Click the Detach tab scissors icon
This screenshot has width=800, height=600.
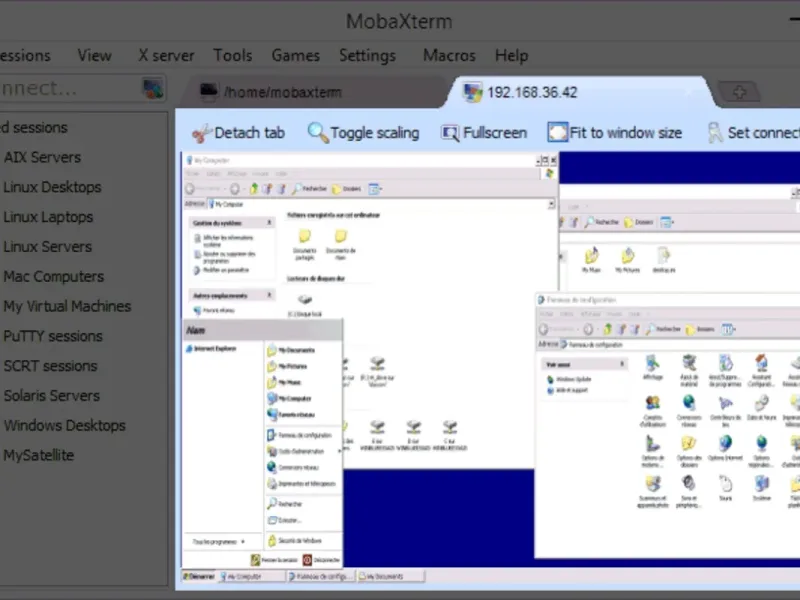202,133
